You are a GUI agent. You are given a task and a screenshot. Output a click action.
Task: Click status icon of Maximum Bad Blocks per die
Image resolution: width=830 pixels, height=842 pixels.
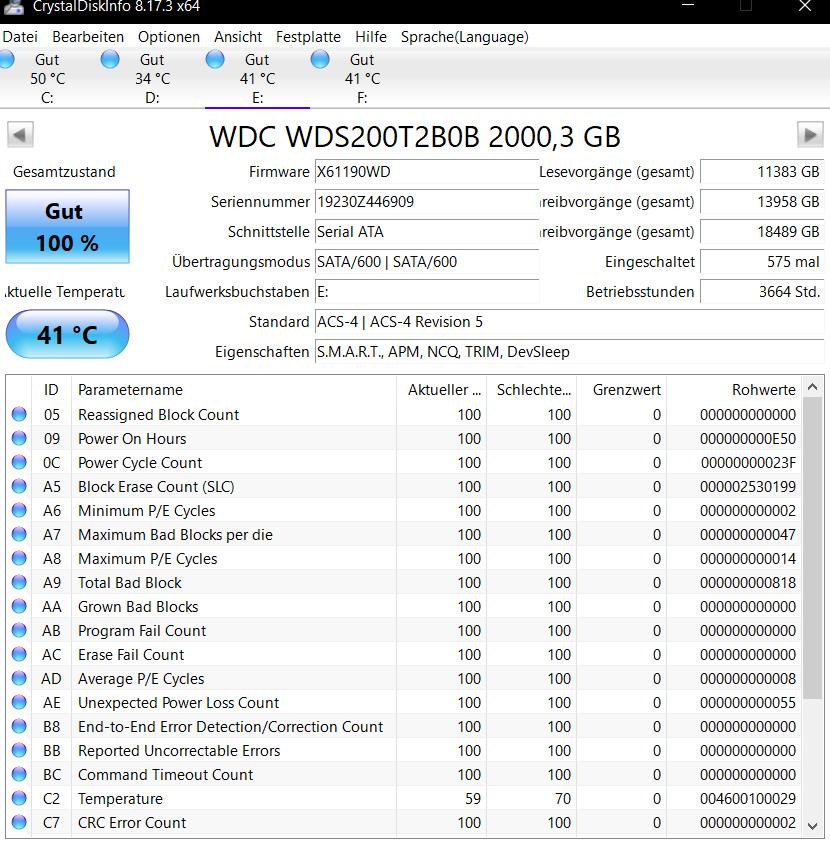click(x=19, y=534)
